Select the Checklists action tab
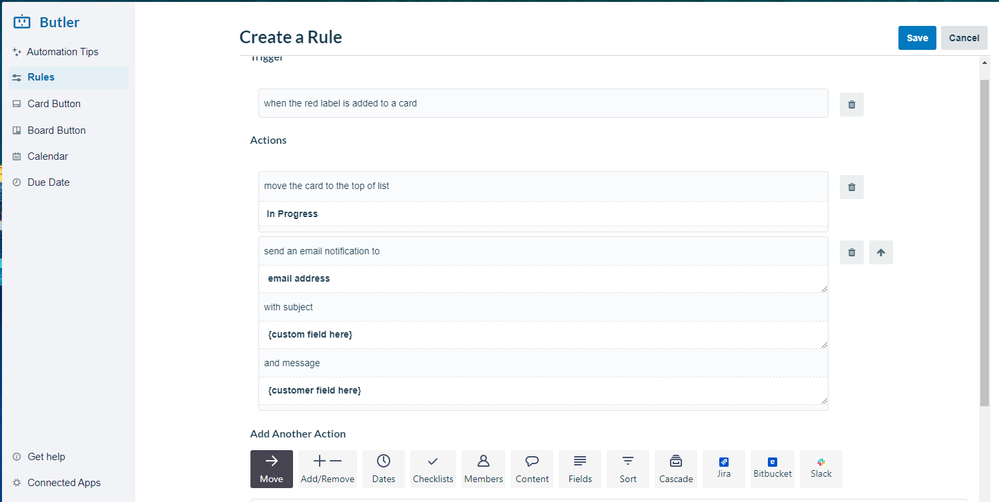Image resolution: width=999 pixels, height=502 pixels. tap(433, 469)
